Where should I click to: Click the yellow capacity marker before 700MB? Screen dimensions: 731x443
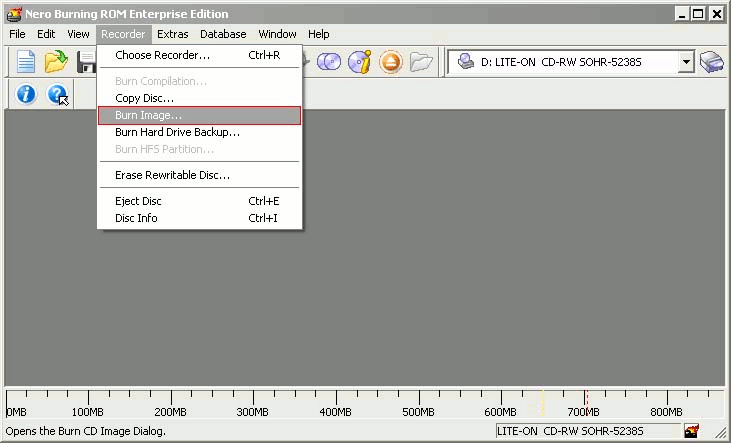543,403
